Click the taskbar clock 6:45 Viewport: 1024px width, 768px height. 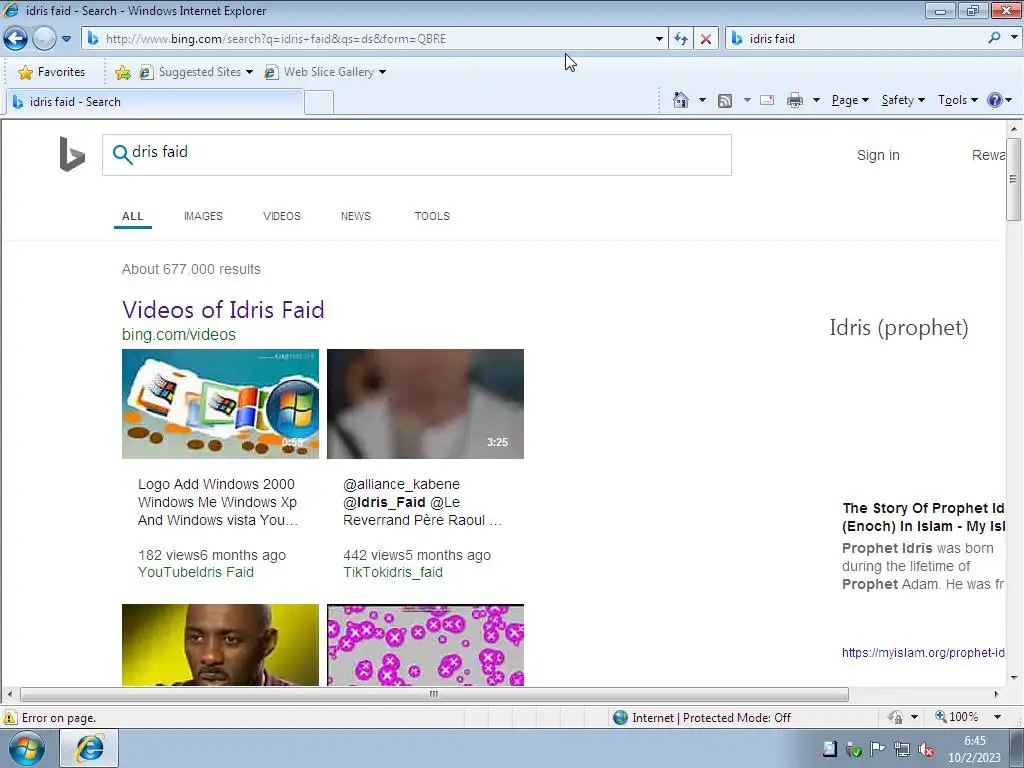pos(974,749)
